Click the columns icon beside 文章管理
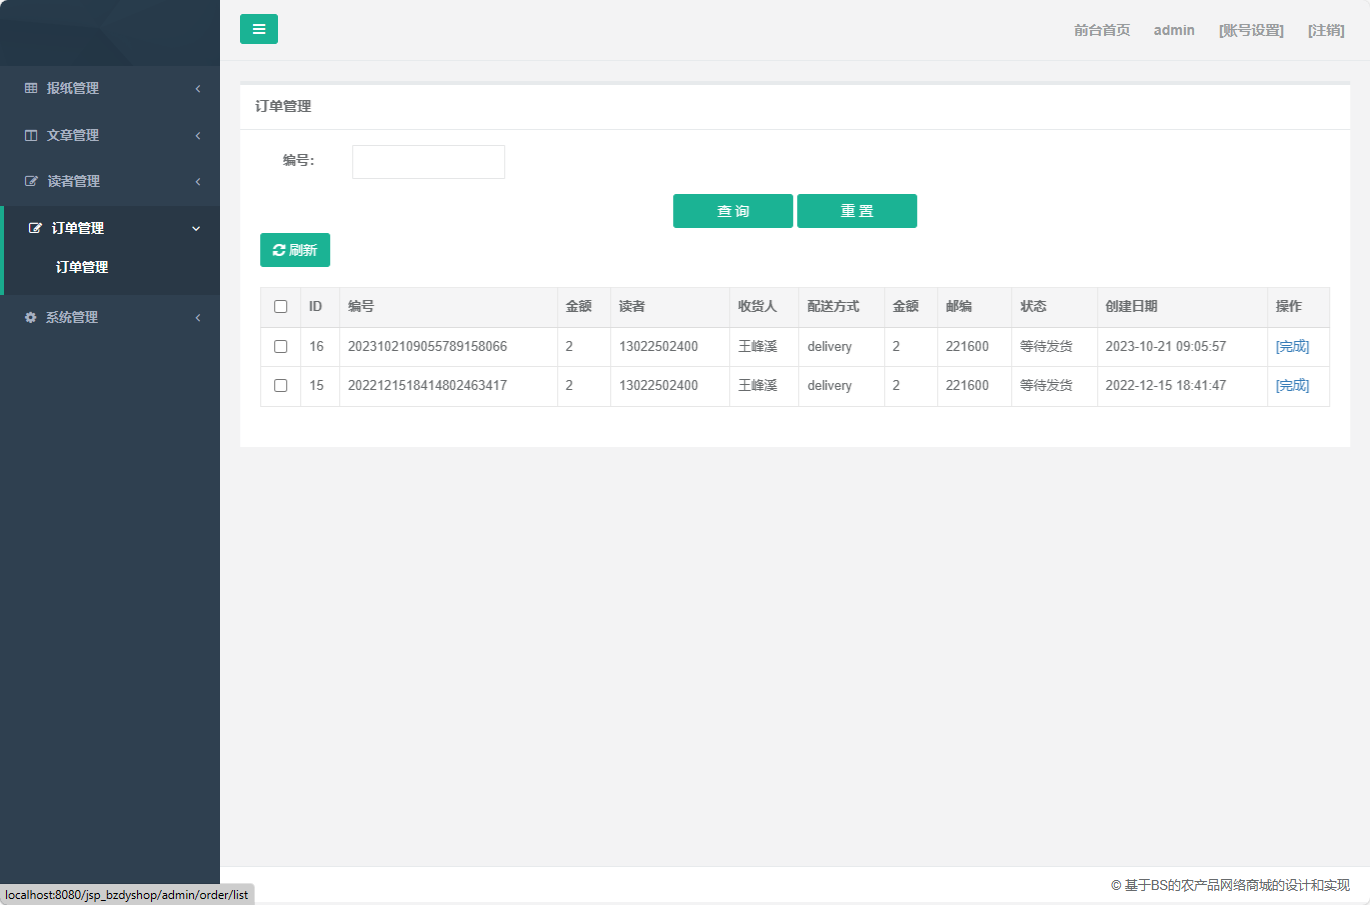The width and height of the screenshot is (1370, 905). click(x=31, y=135)
